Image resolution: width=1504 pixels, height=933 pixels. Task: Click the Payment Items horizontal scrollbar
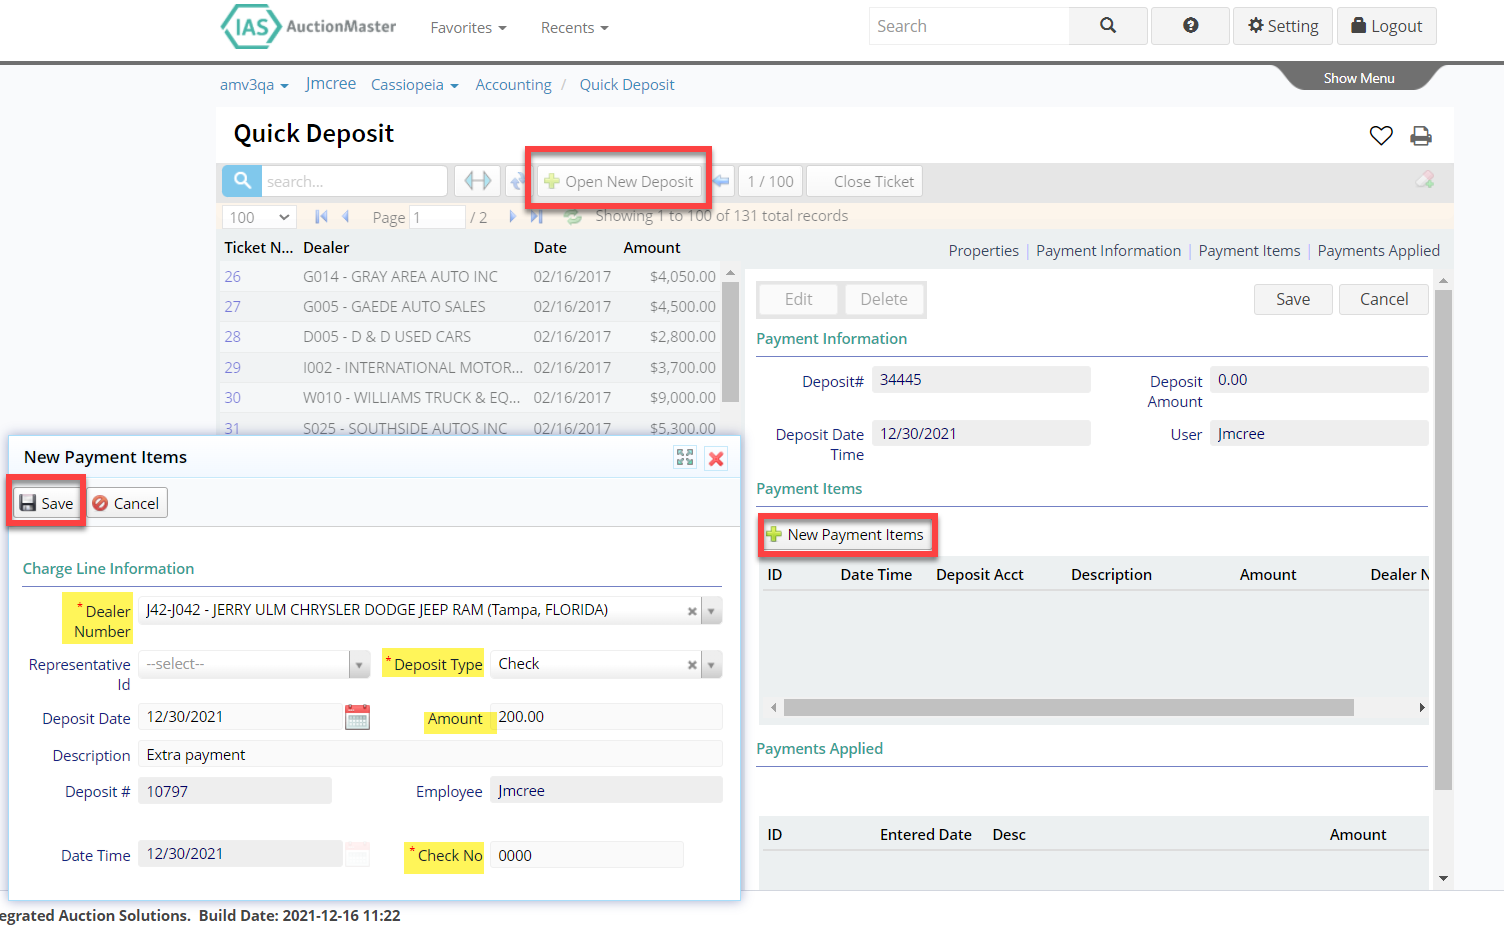1069,708
